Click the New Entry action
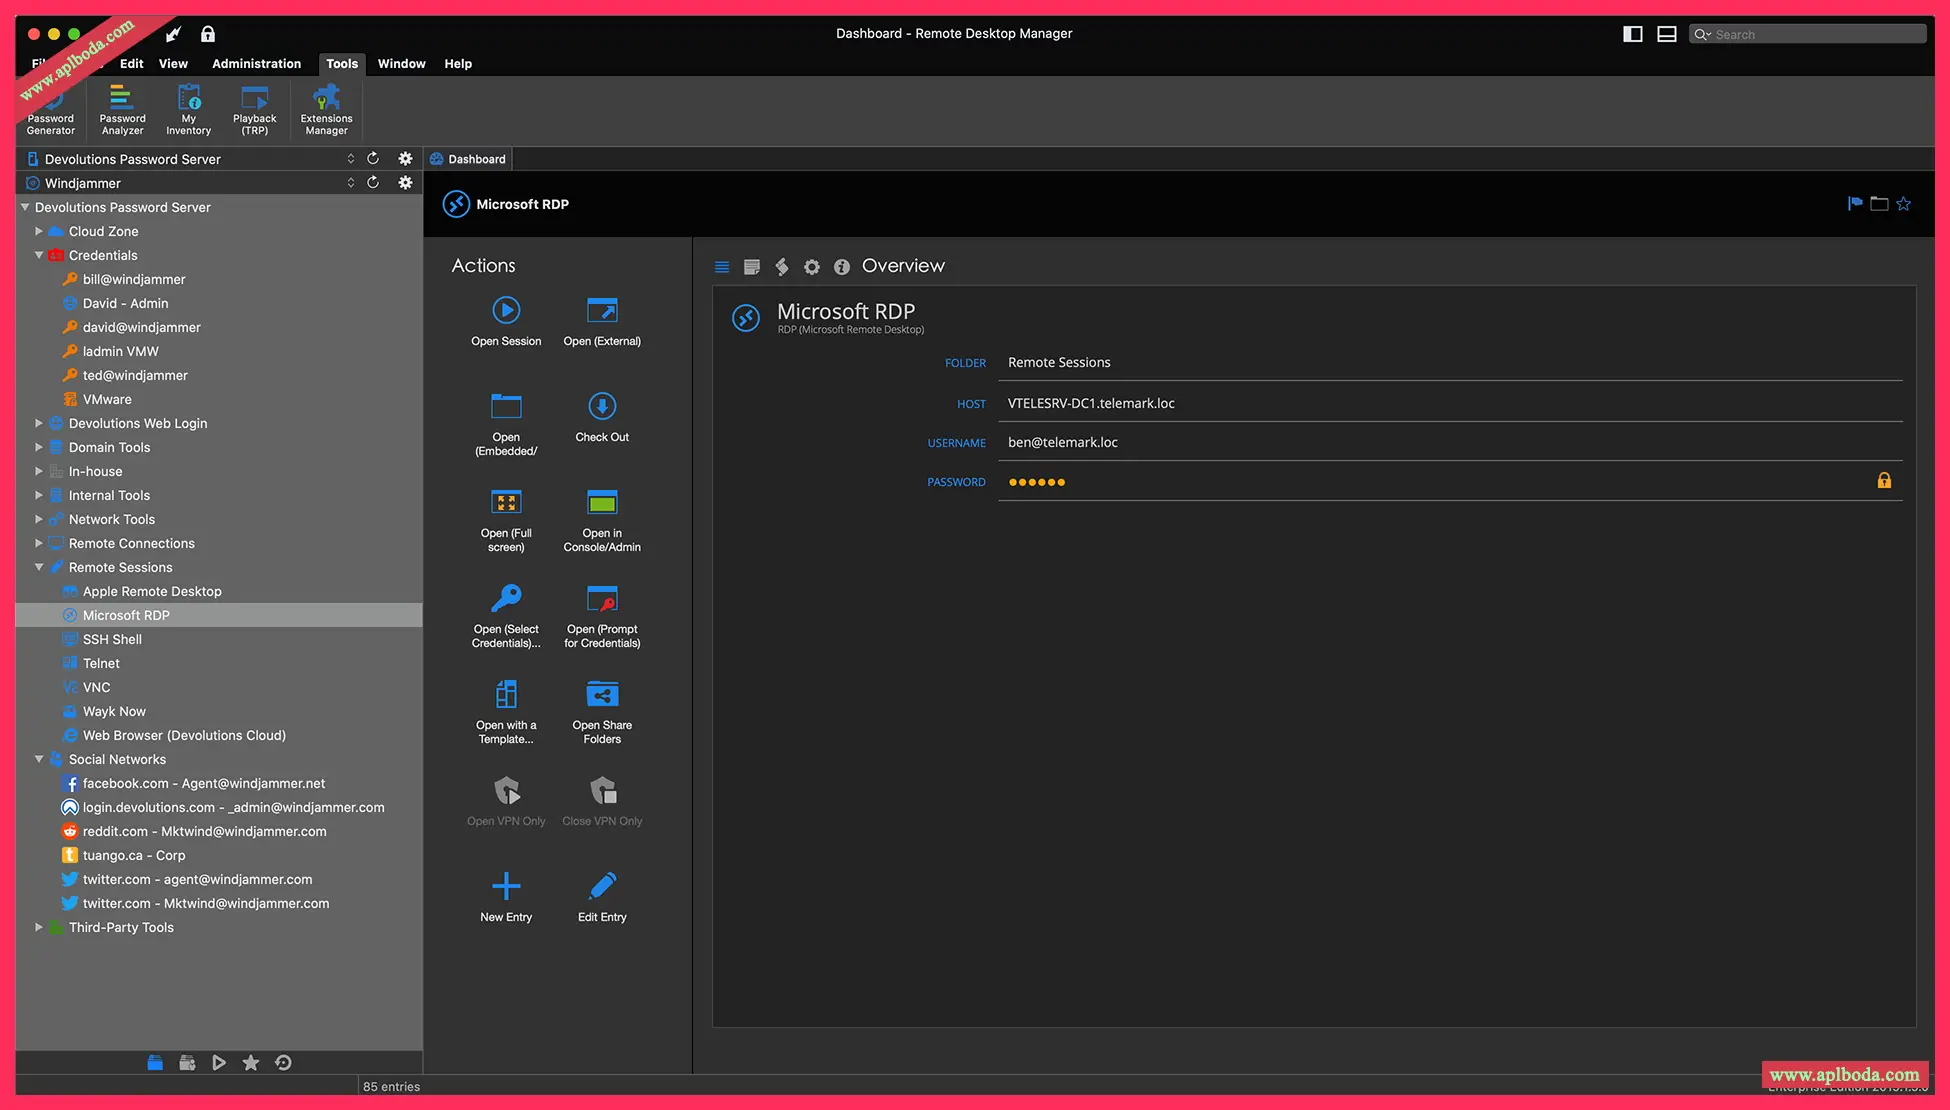 506,898
